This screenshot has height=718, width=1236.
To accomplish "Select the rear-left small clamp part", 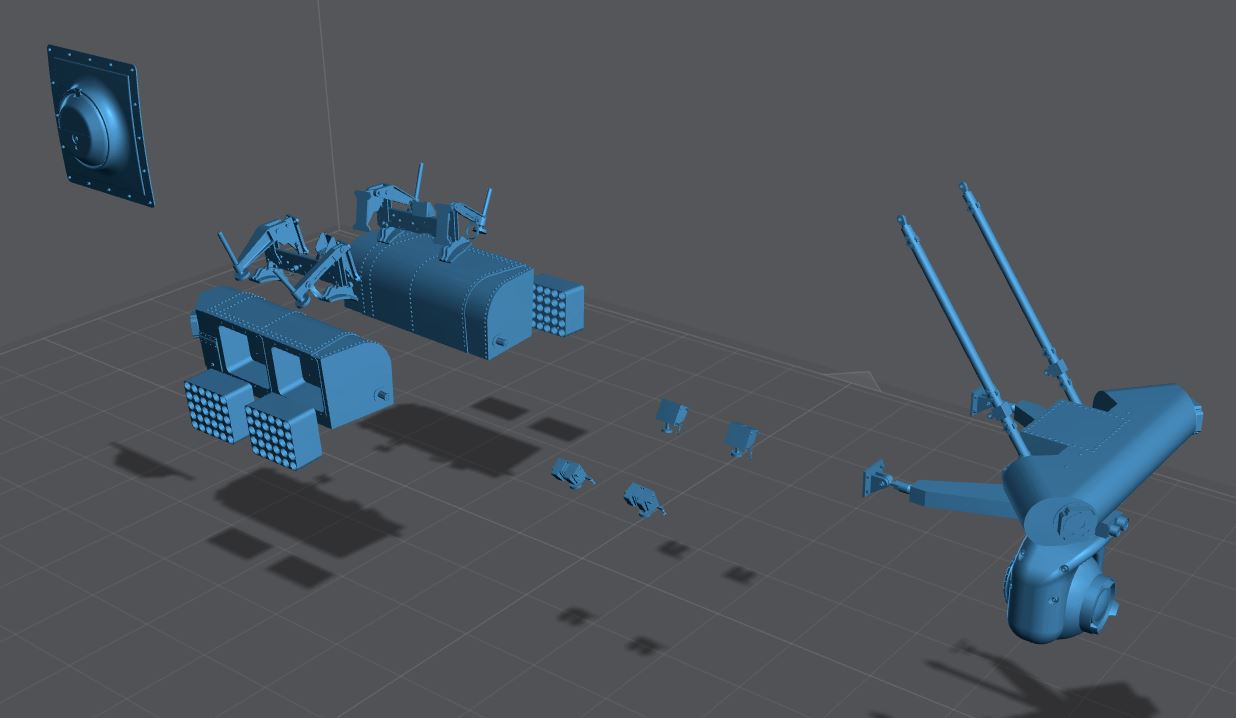I will [x=671, y=414].
